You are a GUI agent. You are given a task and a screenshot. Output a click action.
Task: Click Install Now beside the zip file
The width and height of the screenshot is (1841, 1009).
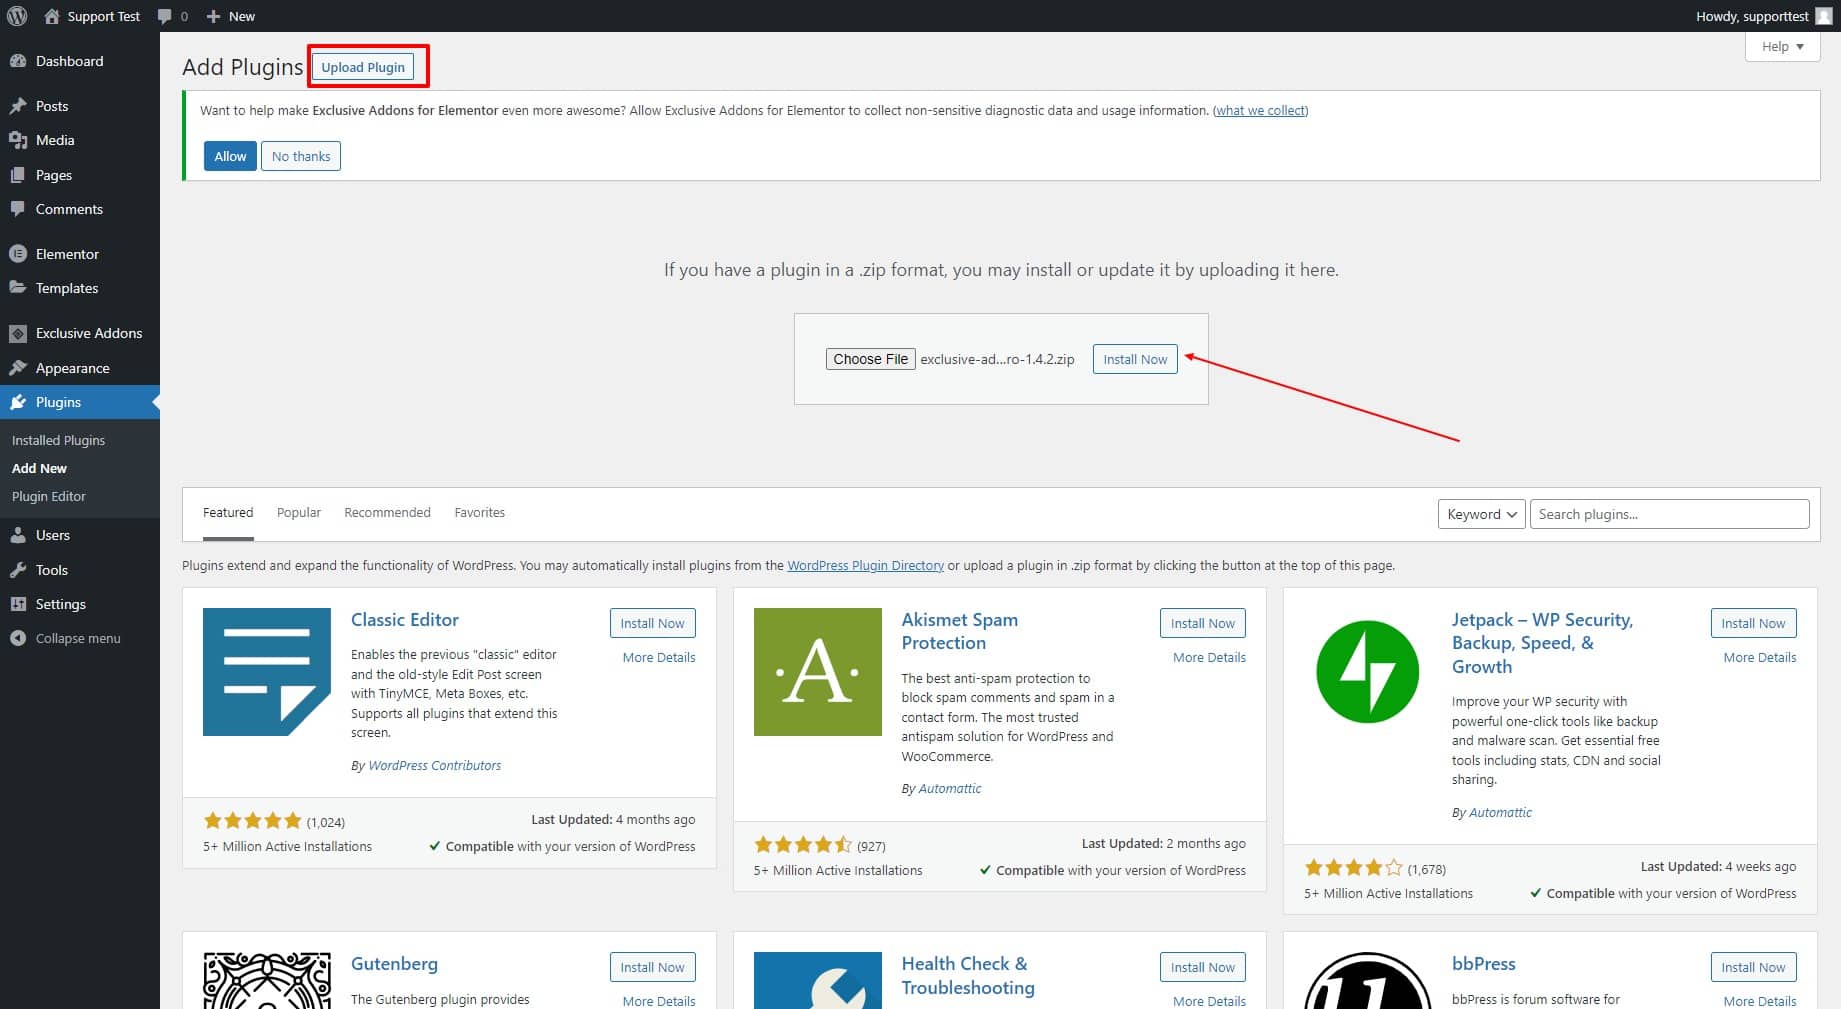click(x=1135, y=359)
